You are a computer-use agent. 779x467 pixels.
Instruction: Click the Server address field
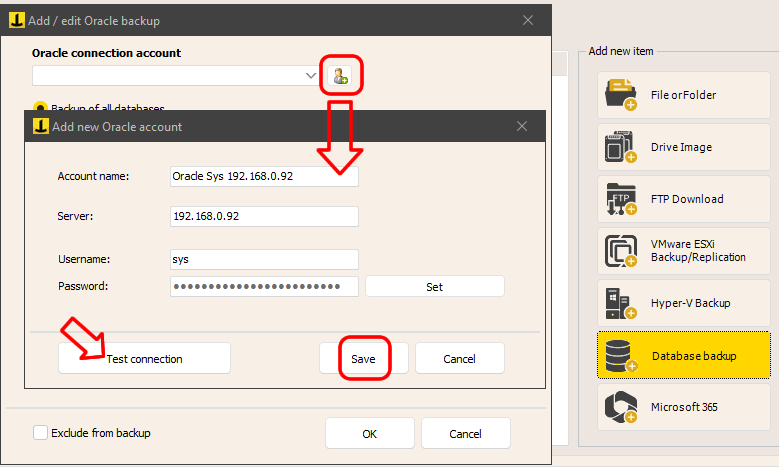tap(264, 216)
